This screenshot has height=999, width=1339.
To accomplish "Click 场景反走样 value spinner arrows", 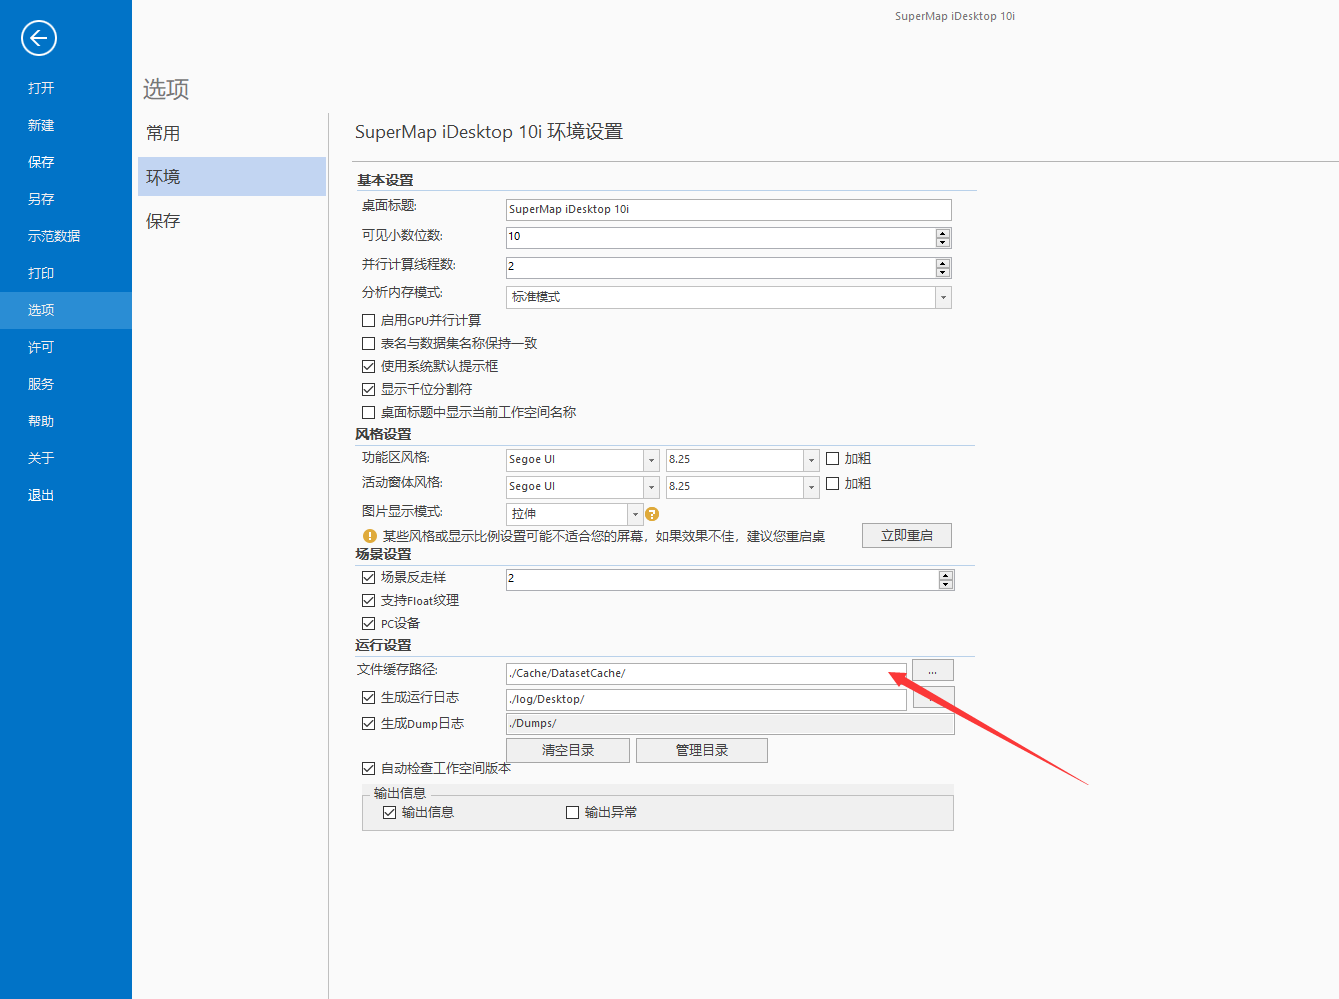I will pos(946,580).
